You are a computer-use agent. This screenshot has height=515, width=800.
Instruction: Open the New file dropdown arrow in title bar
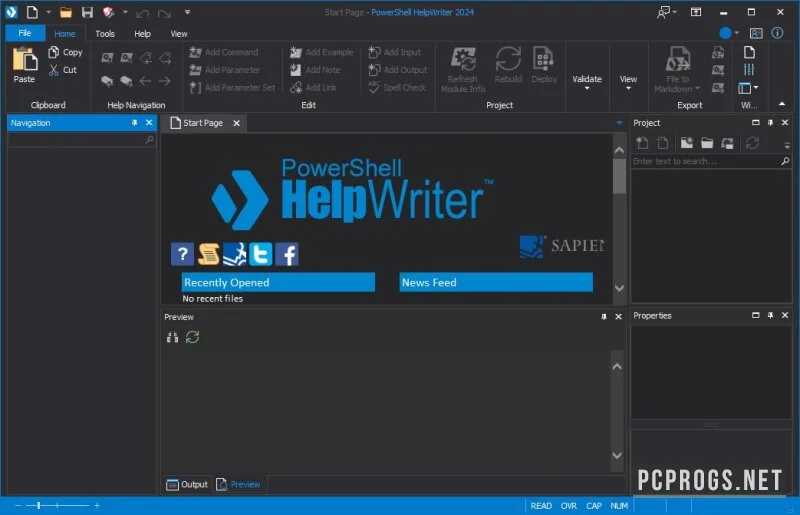[48, 12]
